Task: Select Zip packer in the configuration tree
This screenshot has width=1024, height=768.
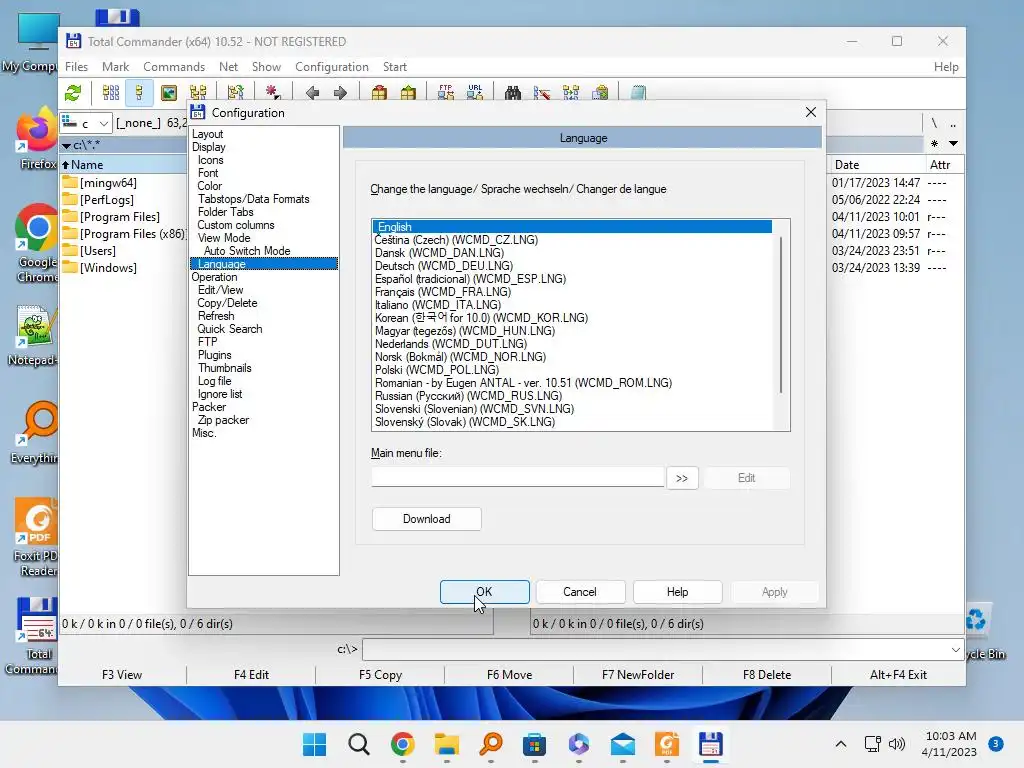Action: pos(223,420)
